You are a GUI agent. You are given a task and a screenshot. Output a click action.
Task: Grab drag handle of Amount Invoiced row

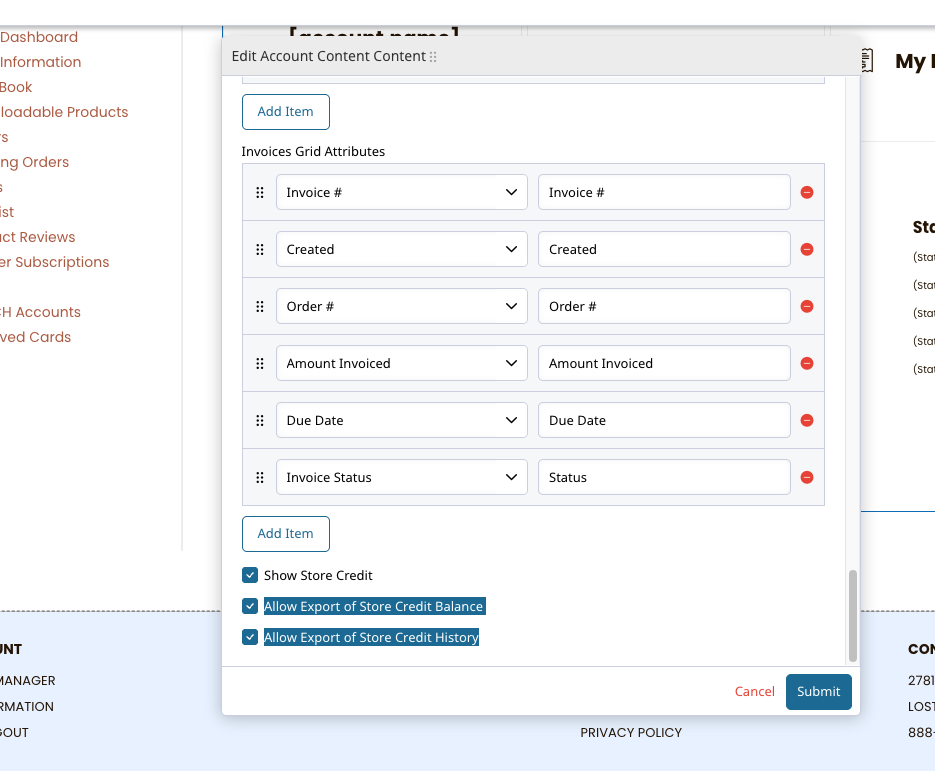click(x=260, y=363)
